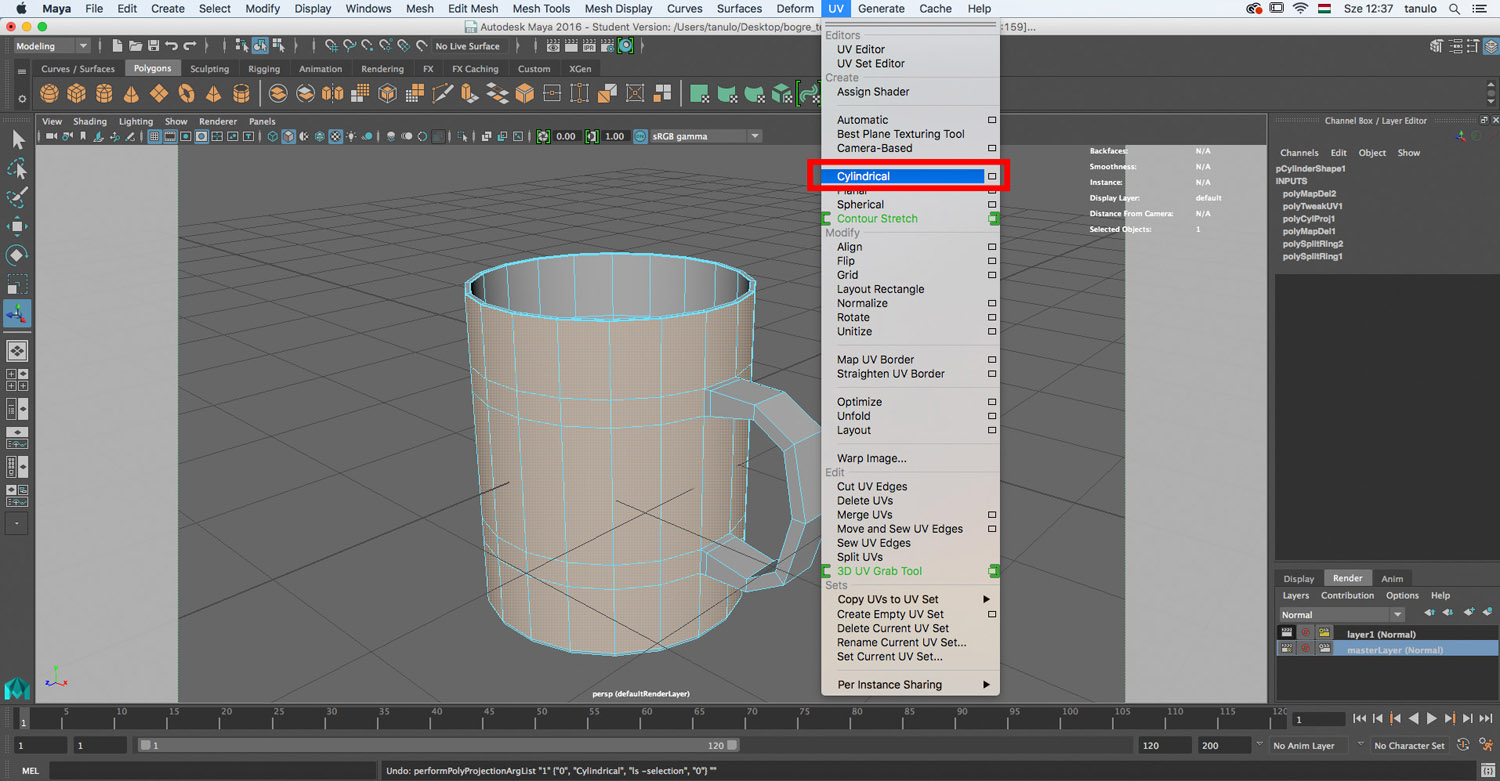Screen dimensions: 1500x781
Task: Open the Modeling menu set dropdown
Action: point(51,46)
